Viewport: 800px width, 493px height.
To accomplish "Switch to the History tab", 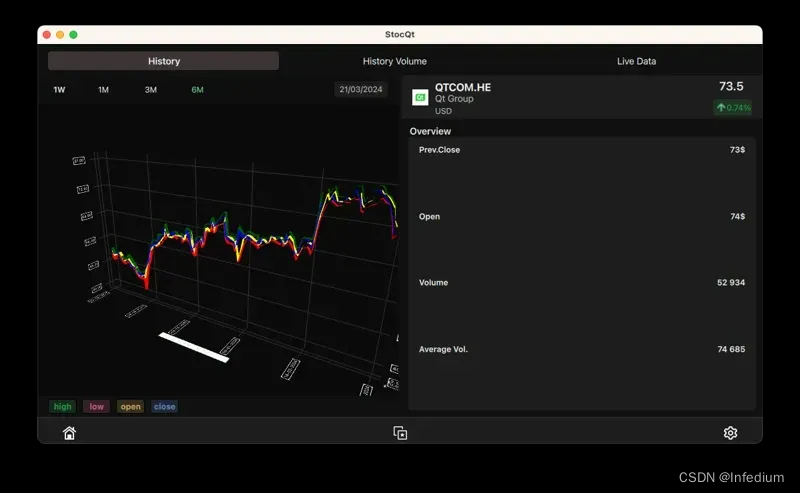I will pyautogui.click(x=163, y=61).
